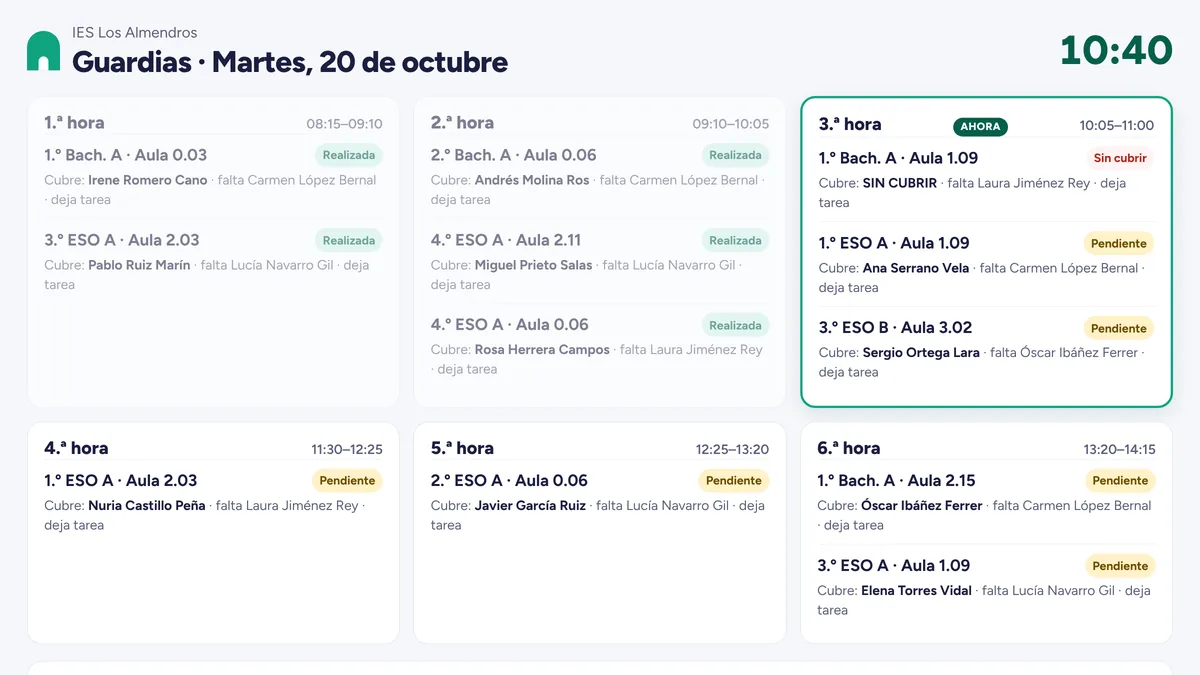The height and width of the screenshot is (675, 1200).
Task: Open the 1.ª hora card header
Action: pyautogui.click(x=213, y=123)
